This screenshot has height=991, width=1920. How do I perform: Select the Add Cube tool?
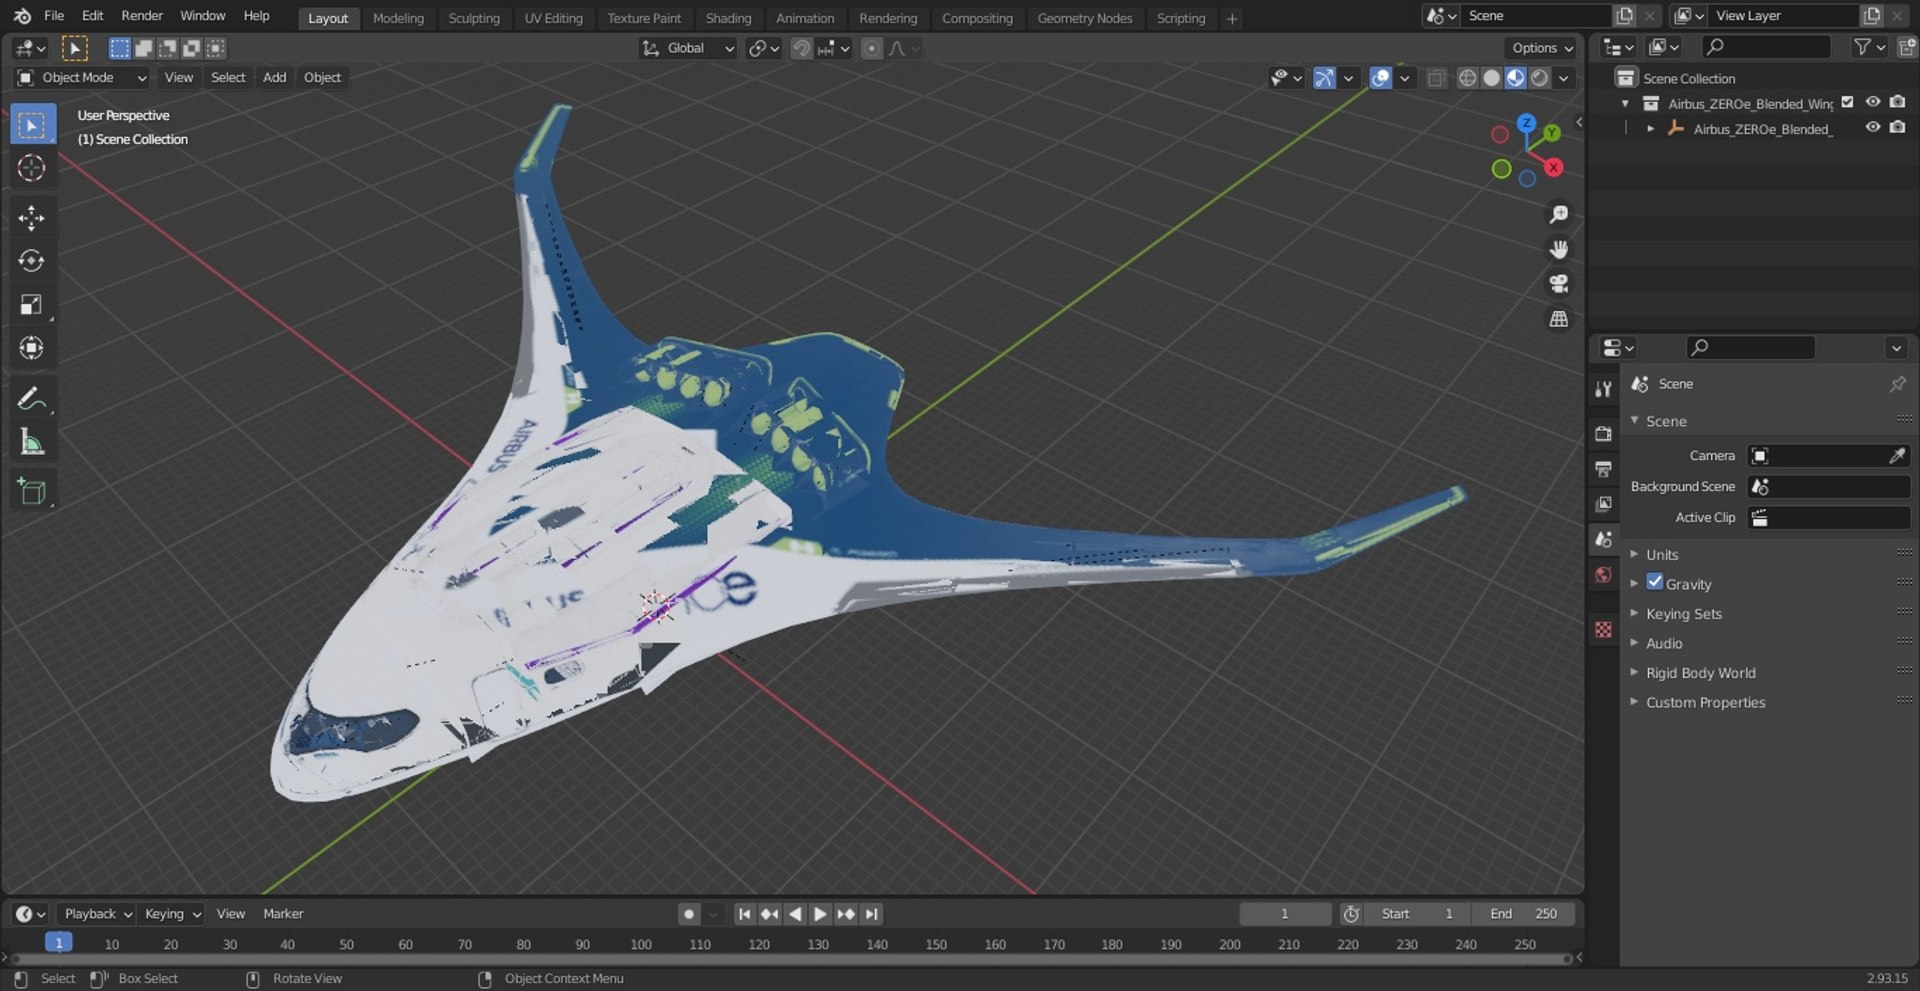coord(32,492)
